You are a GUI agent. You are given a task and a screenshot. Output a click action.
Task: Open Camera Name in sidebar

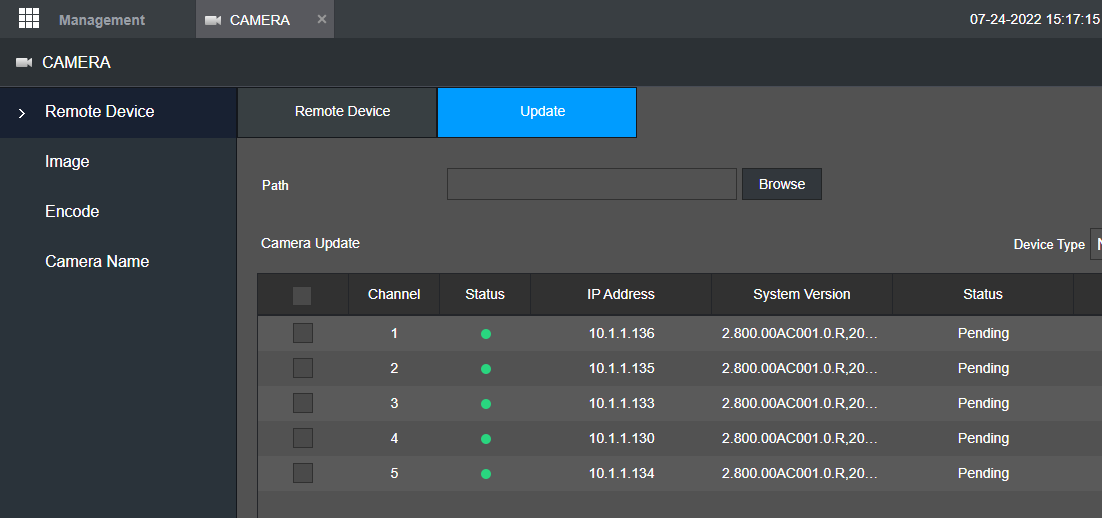pos(97,261)
